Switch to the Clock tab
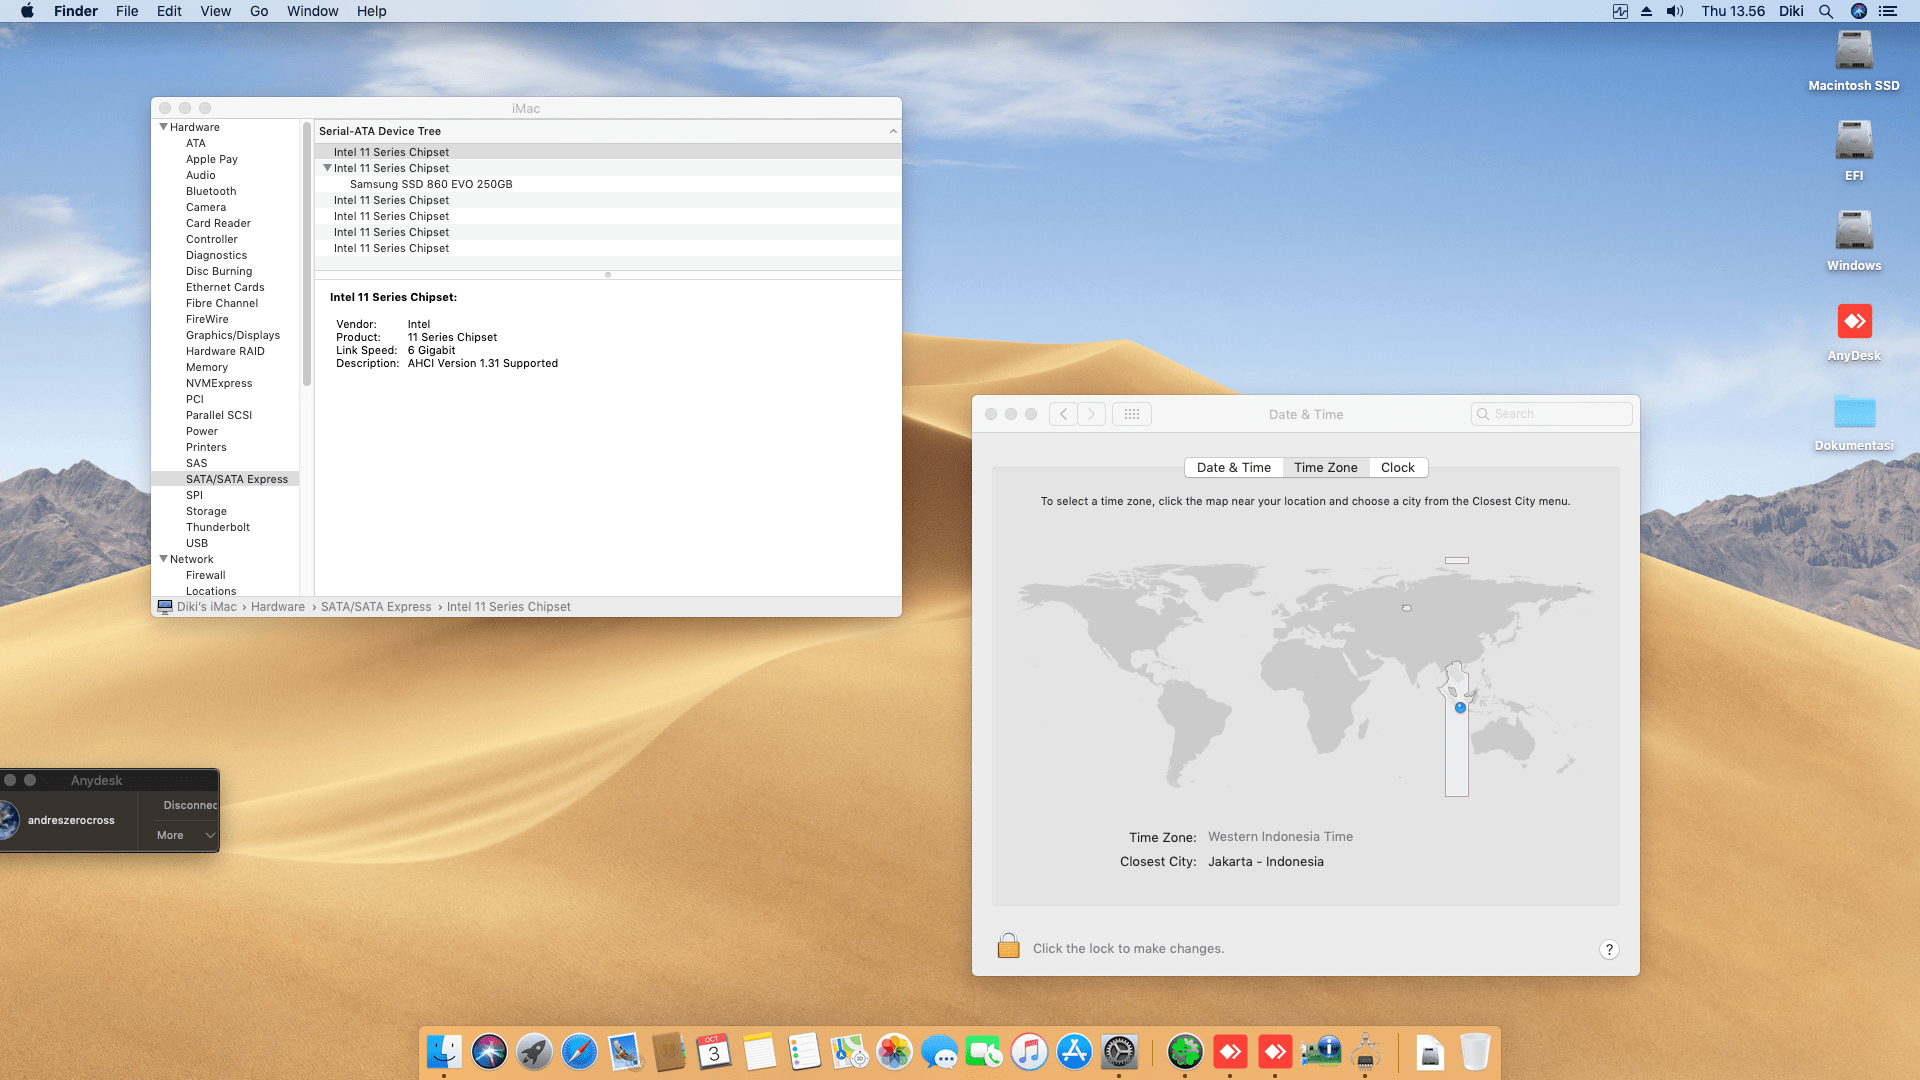 click(1397, 467)
